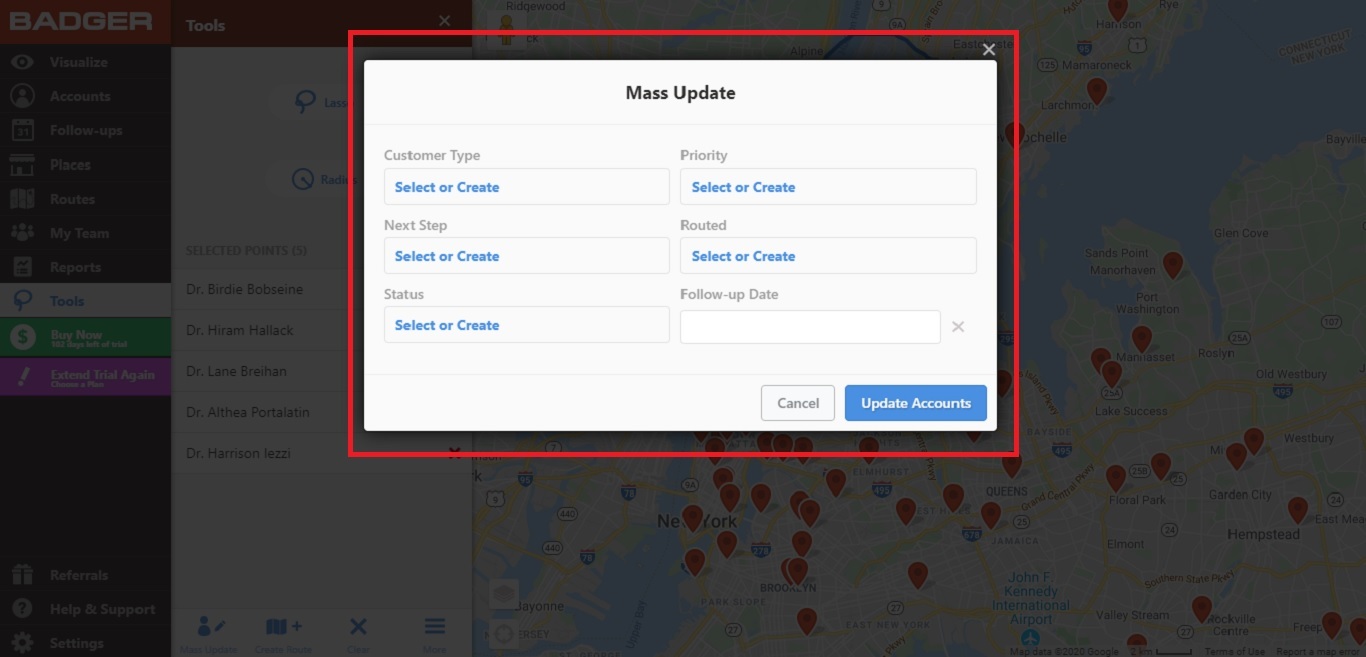
Task: Close the Mass Update dialog
Action: [x=989, y=50]
